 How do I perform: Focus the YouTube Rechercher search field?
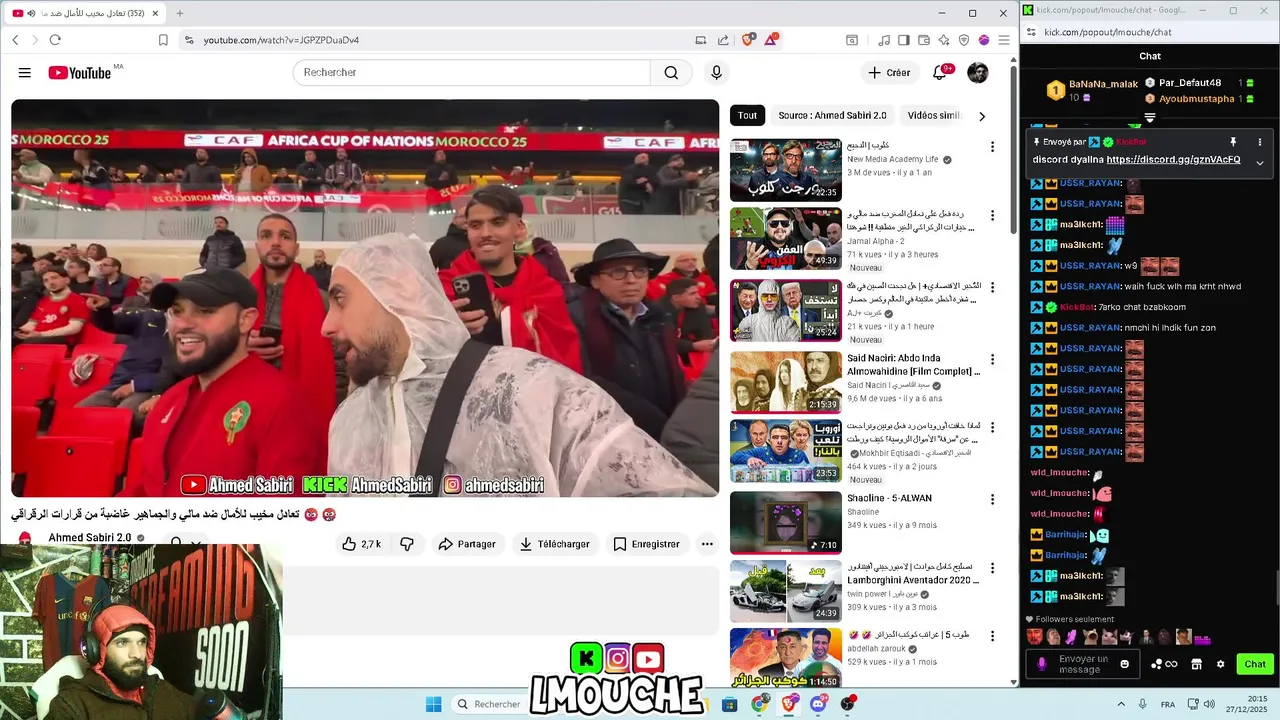tap(471, 73)
